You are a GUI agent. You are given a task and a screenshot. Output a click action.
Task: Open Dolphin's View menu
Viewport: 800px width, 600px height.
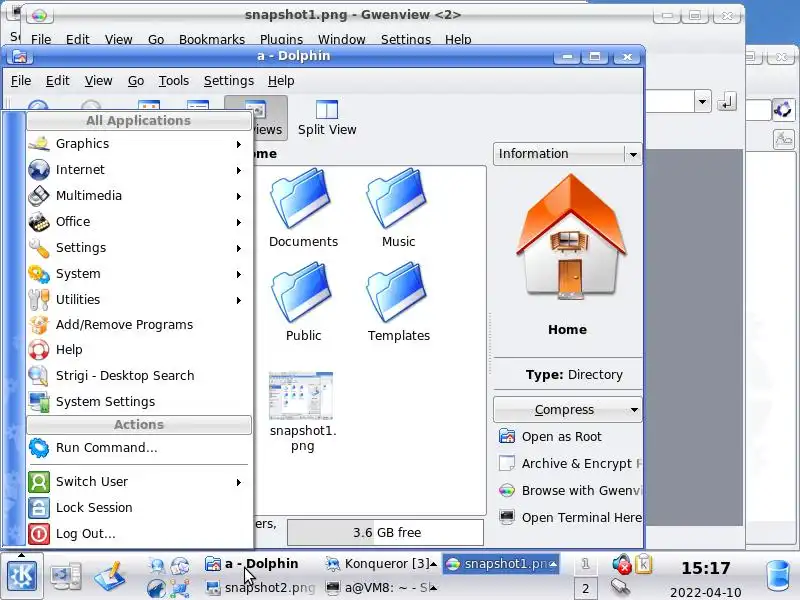[x=98, y=81]
